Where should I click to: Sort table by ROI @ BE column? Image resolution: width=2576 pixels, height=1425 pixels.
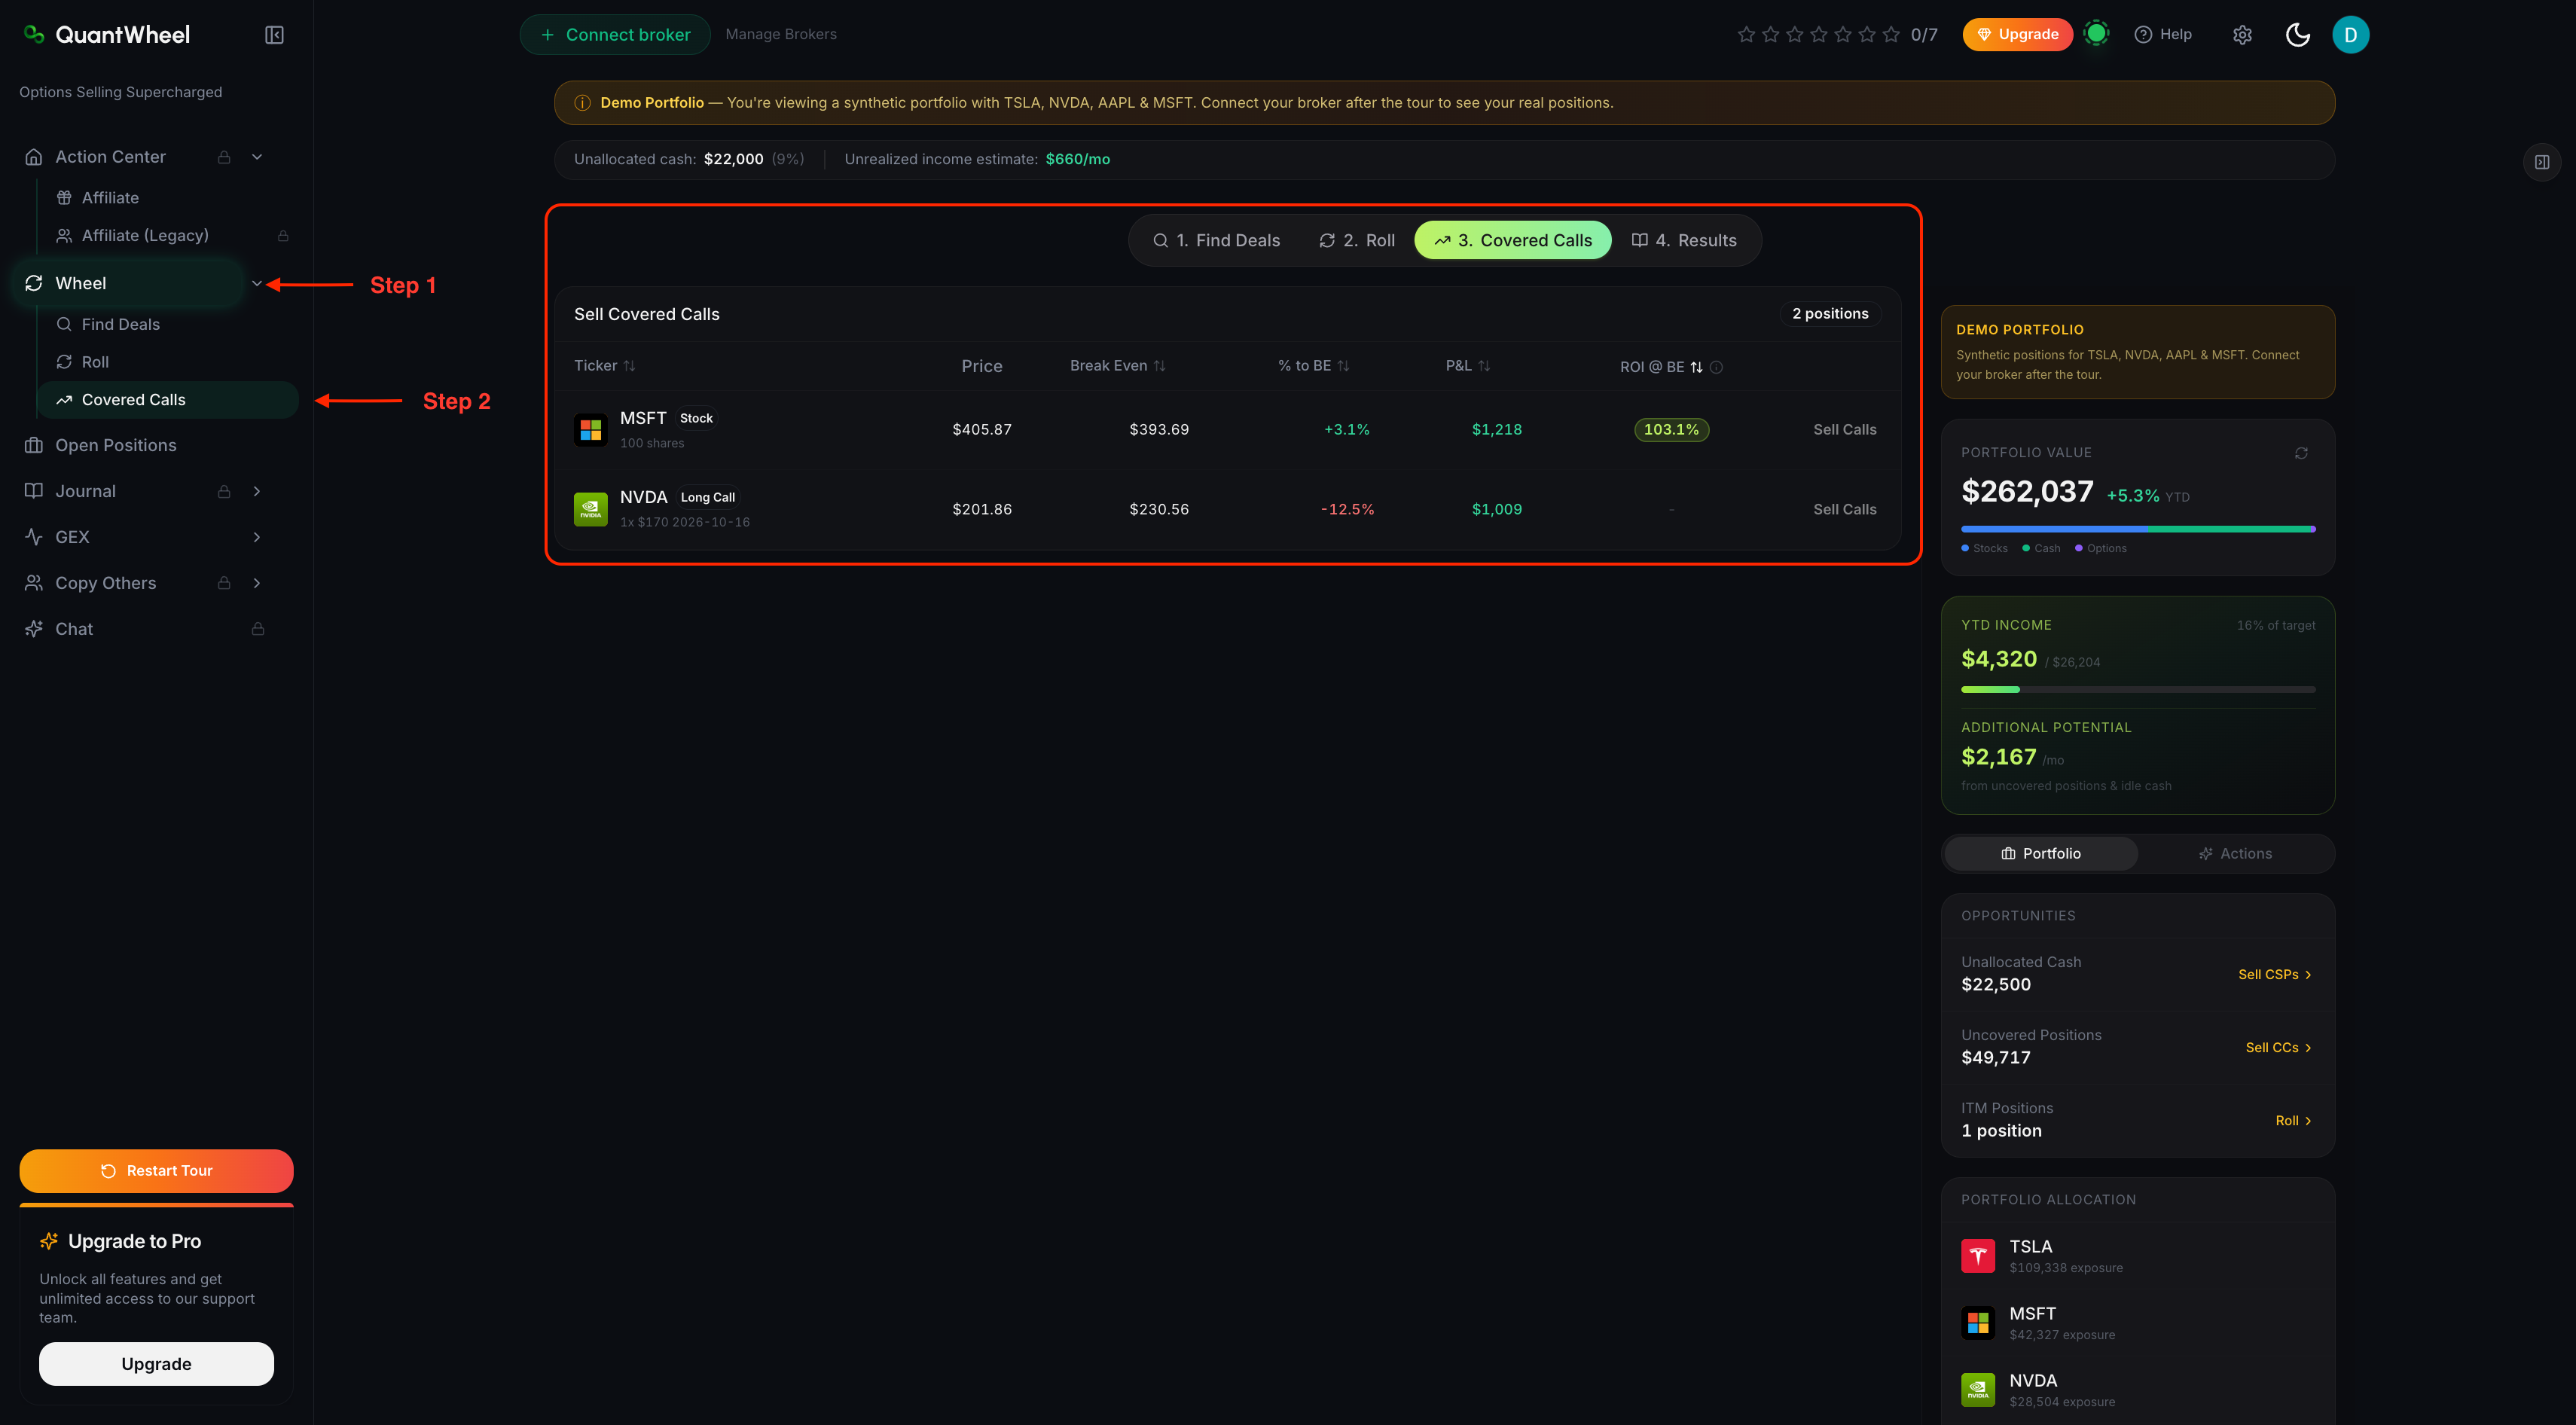click(1661, 367)
